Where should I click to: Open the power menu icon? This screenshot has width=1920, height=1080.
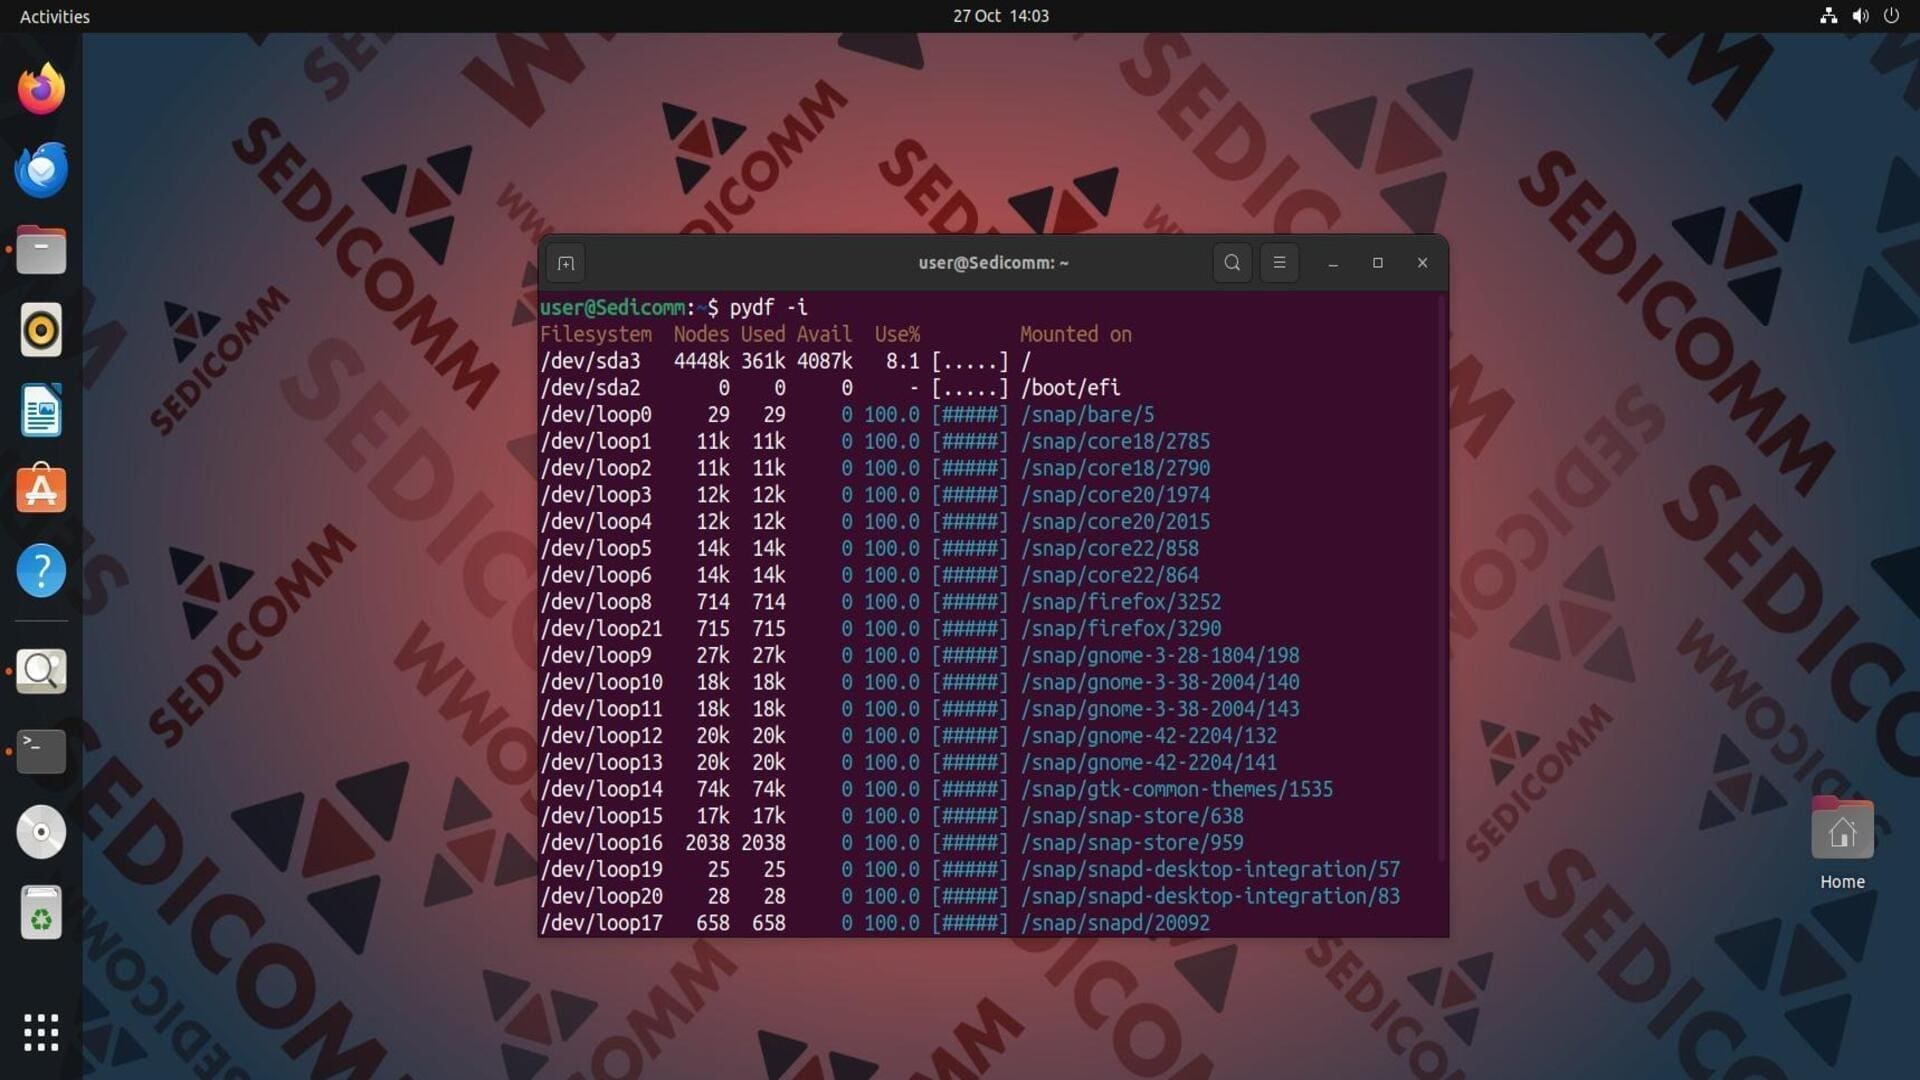[1891, 16]
